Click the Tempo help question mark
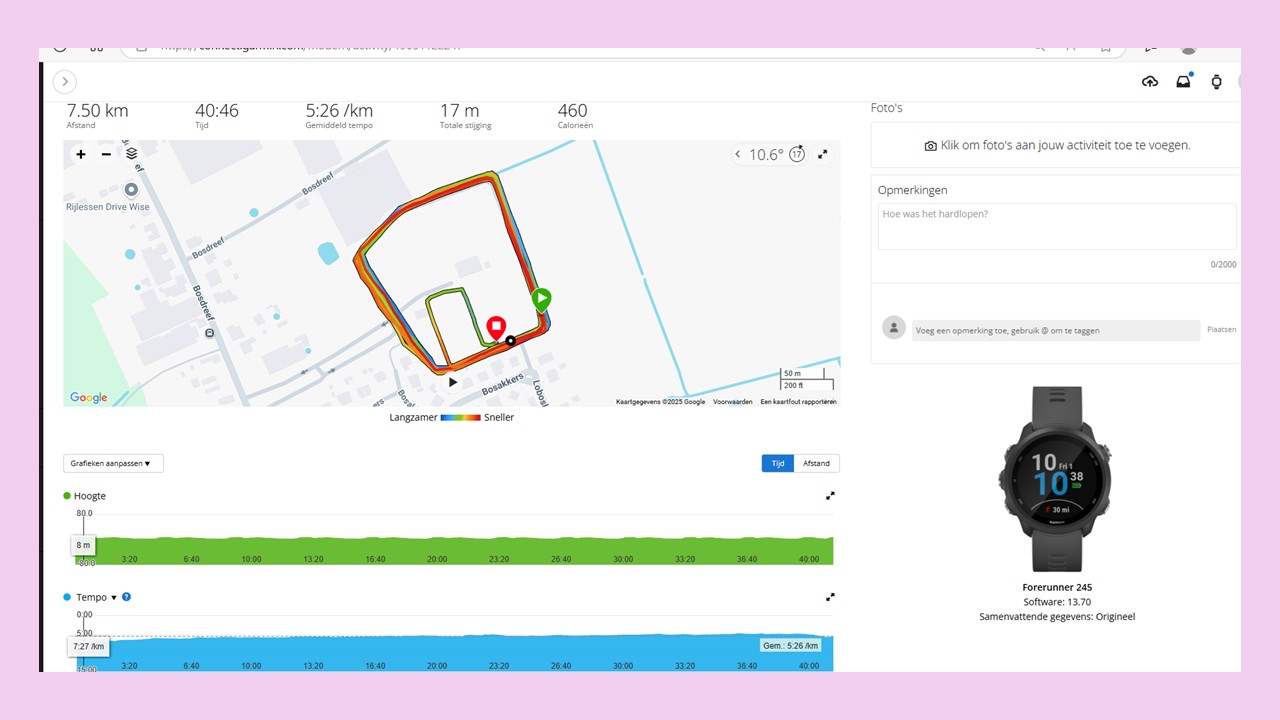The height and width of the screenshot is (720, 1280). [126, 597]
